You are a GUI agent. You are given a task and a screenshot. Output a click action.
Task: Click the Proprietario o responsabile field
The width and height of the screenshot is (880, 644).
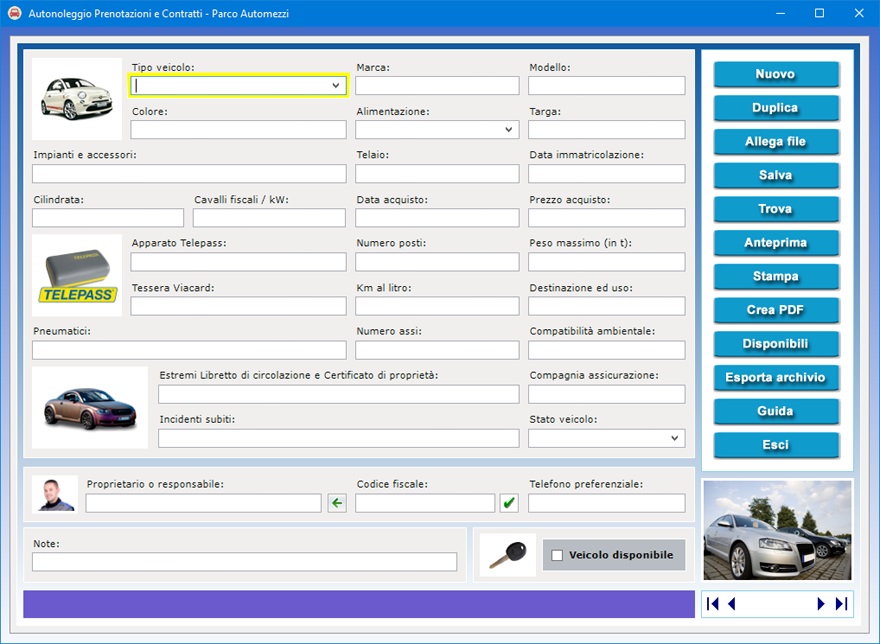point(203,503)
